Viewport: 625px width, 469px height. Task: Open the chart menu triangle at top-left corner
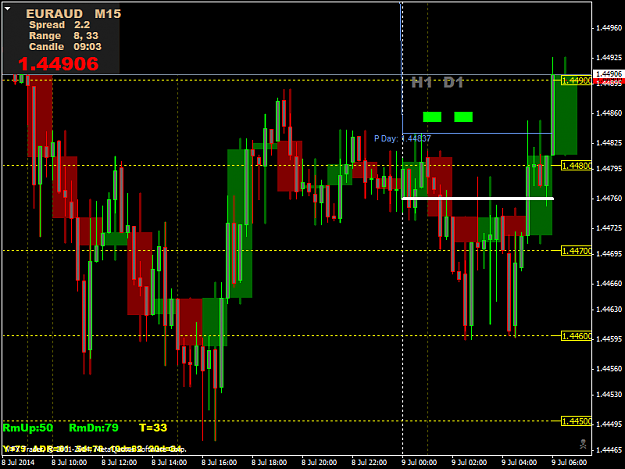pyautogui.click(x=7, y=8)
